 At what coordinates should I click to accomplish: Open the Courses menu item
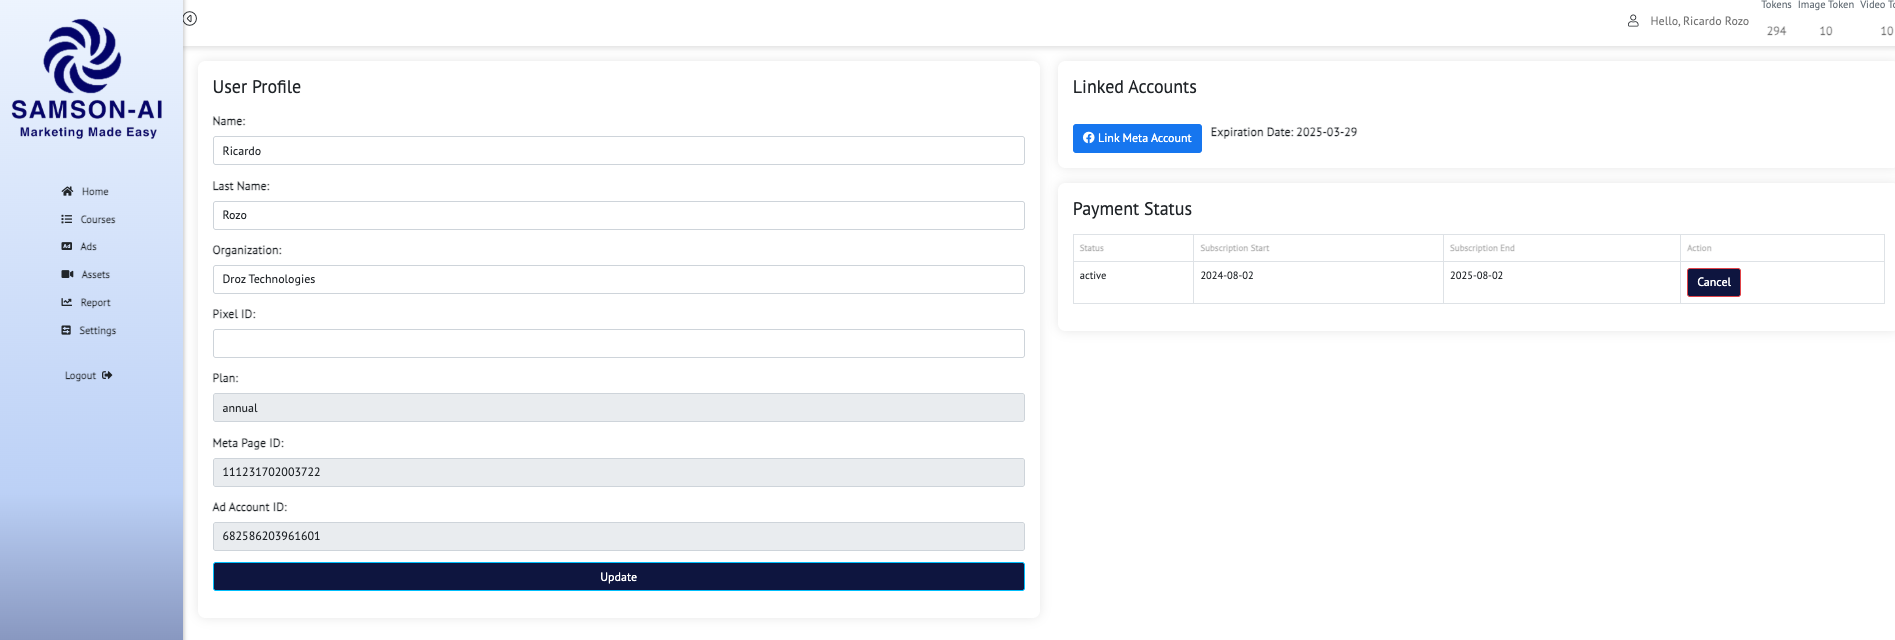pyautogui.click(x=97, y=219)
